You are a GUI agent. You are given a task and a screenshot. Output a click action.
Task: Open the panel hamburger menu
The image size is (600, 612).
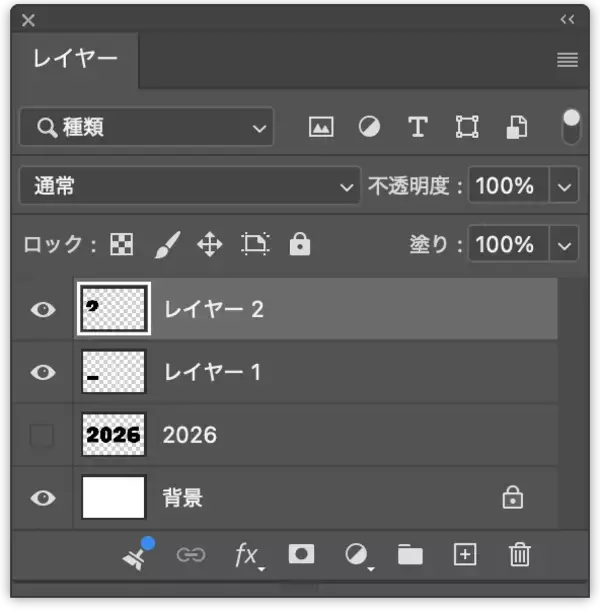tap(567, 60)
